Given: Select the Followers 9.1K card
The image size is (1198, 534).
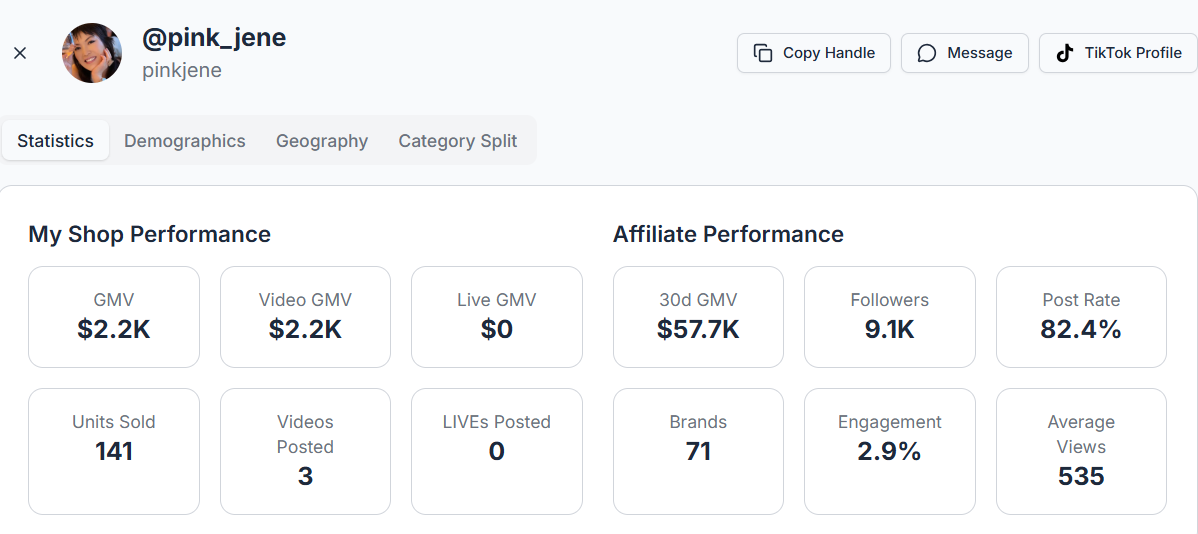Looking at the screenshot, I should click(x=890, y=316).
